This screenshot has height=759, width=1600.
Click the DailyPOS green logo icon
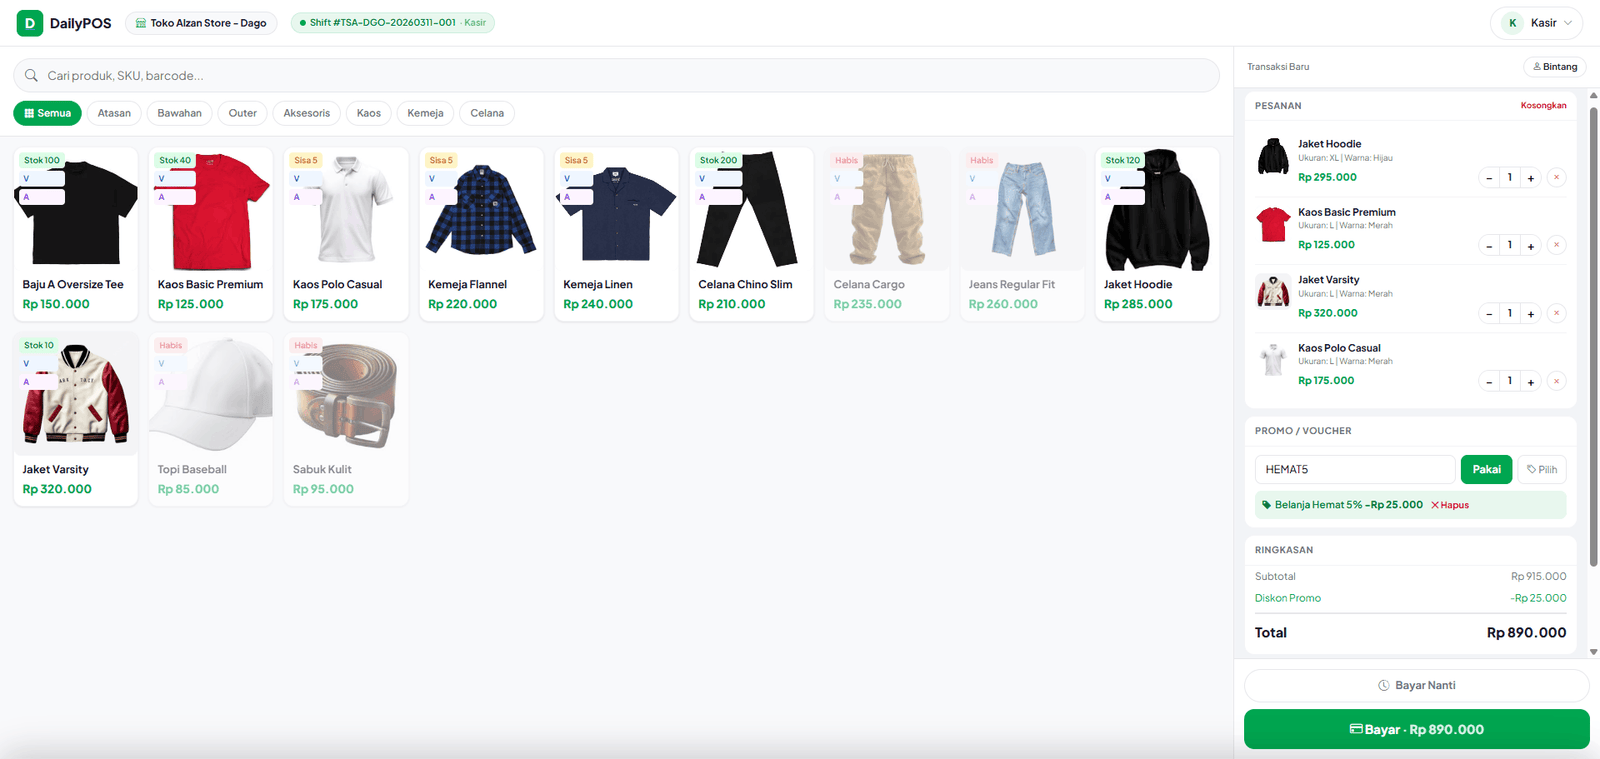click(x=30, y=23)
